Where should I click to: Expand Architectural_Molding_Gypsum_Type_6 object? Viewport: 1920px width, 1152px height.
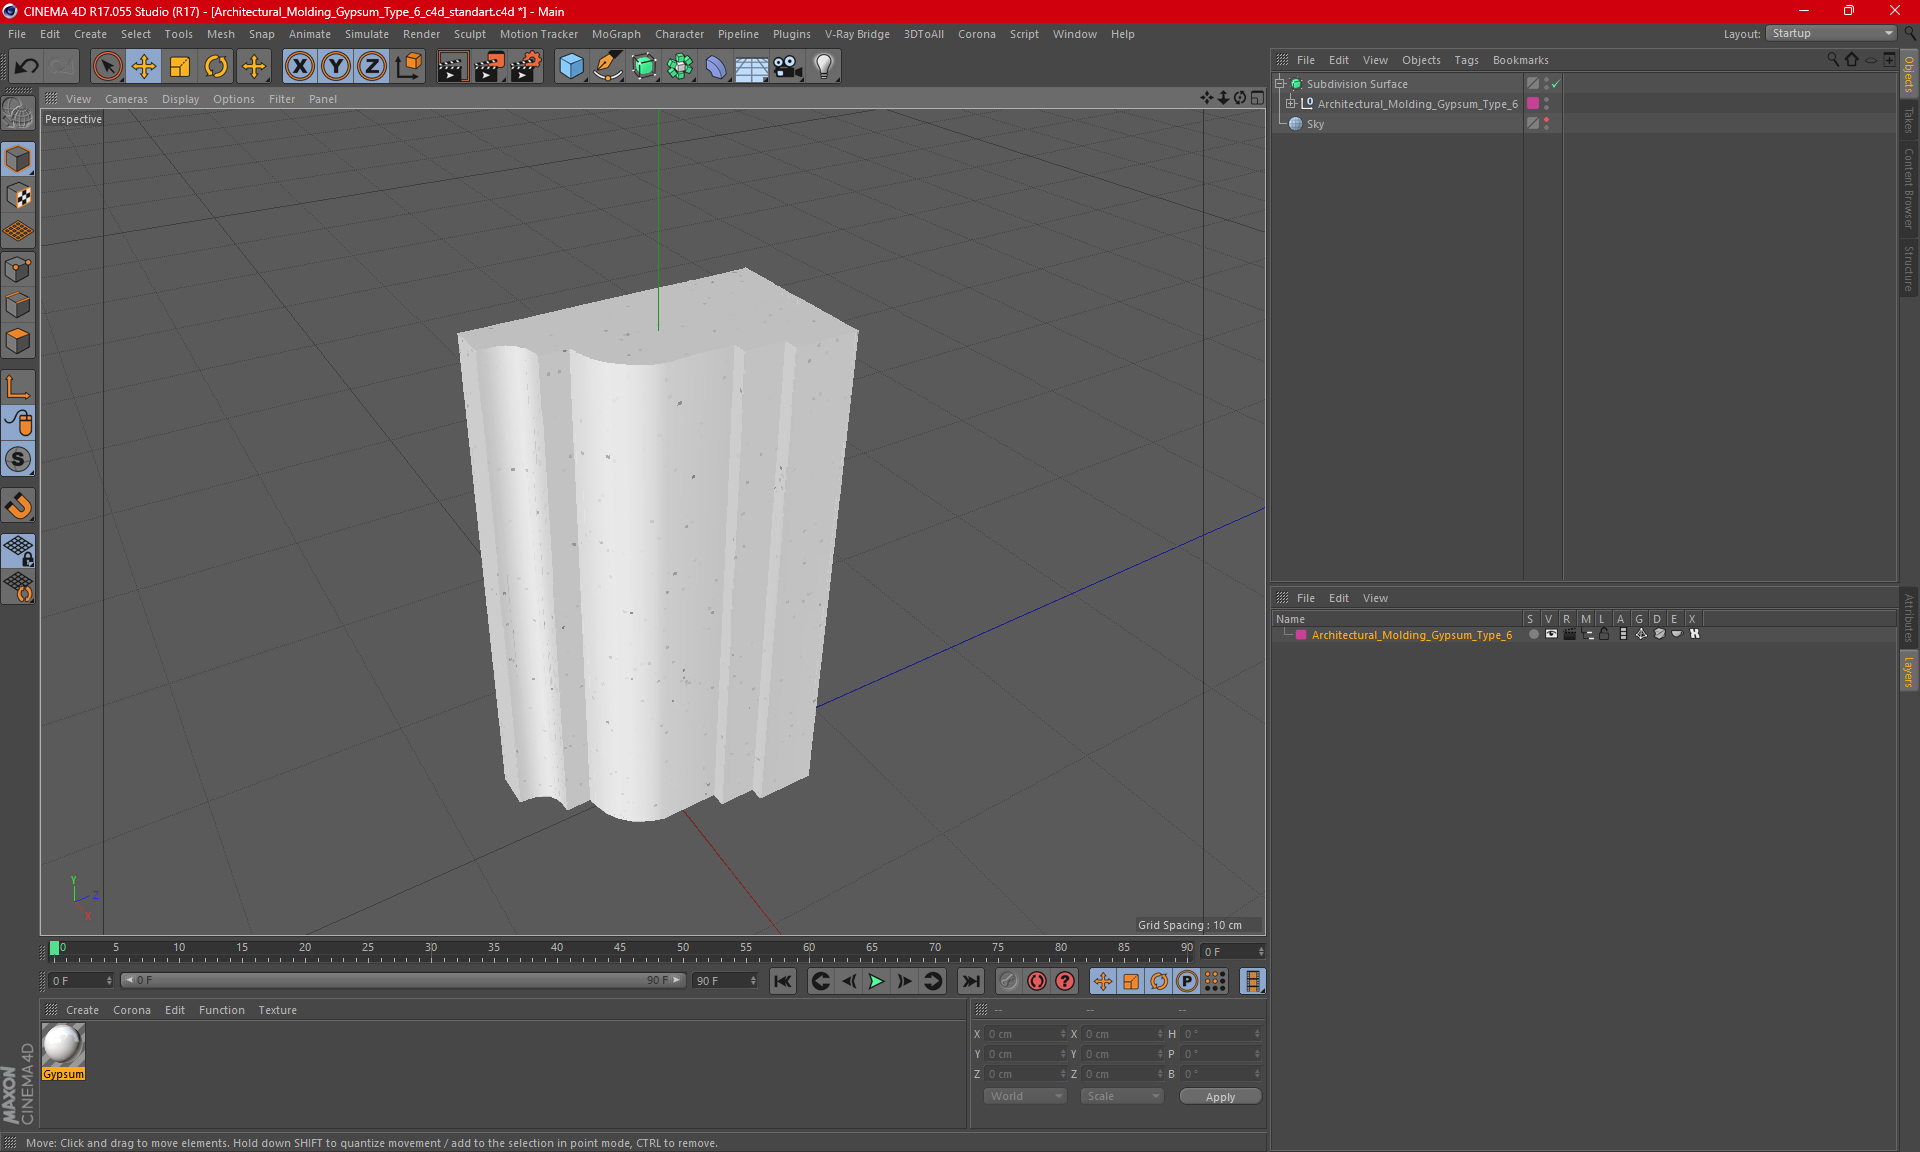point(1291,103)
